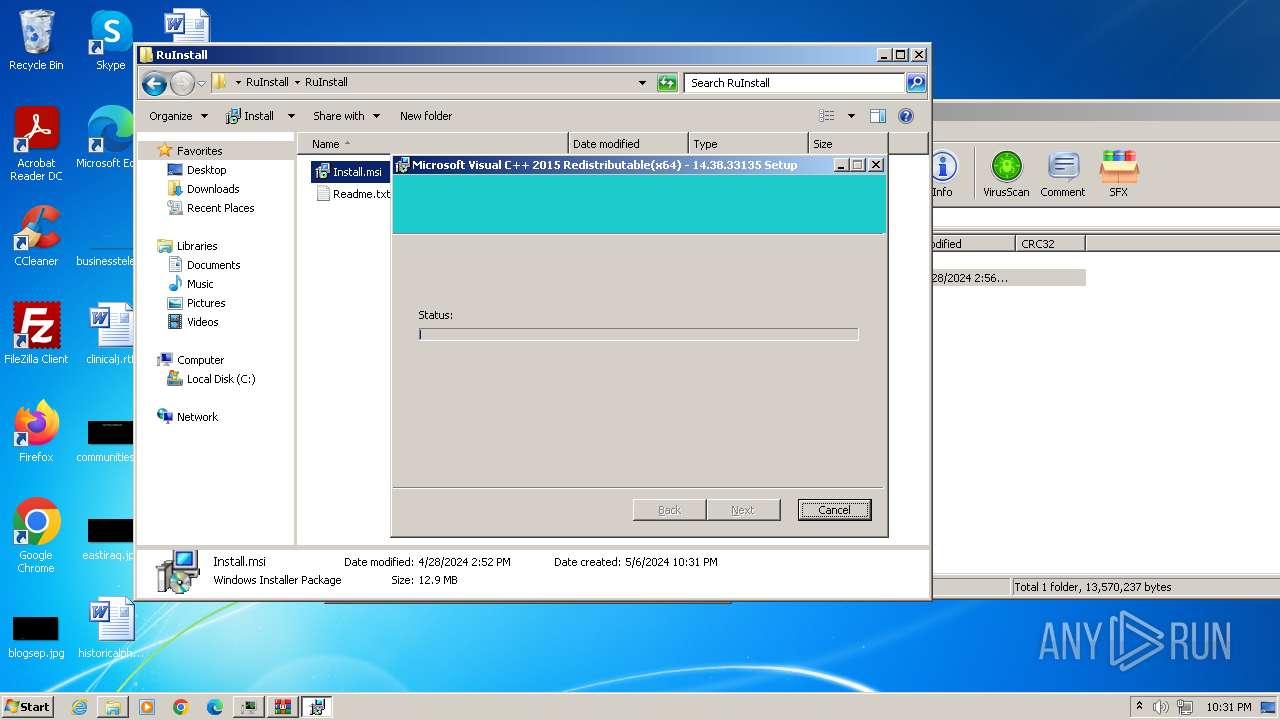The image size is (1280, 720).
Task: Click the Install toolbar button
Action: pyautogui.click(x=250, y=116)
